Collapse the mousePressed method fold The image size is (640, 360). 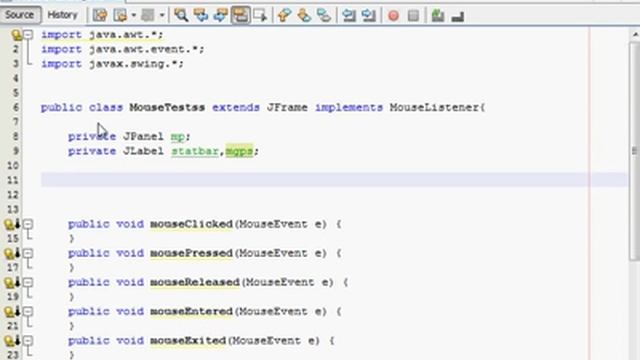click(x=28, y=253)
